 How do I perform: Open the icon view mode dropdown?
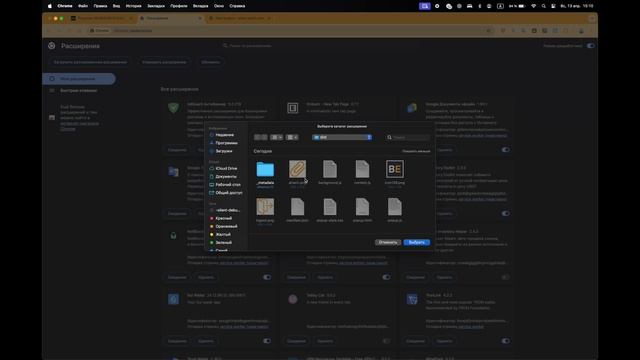(276, 138)
